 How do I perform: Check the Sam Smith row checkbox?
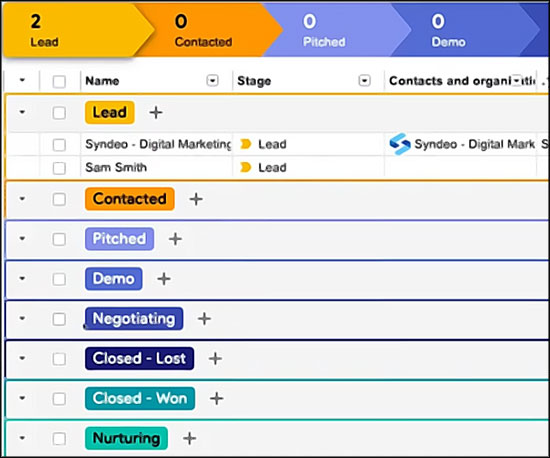pos(59,168)
